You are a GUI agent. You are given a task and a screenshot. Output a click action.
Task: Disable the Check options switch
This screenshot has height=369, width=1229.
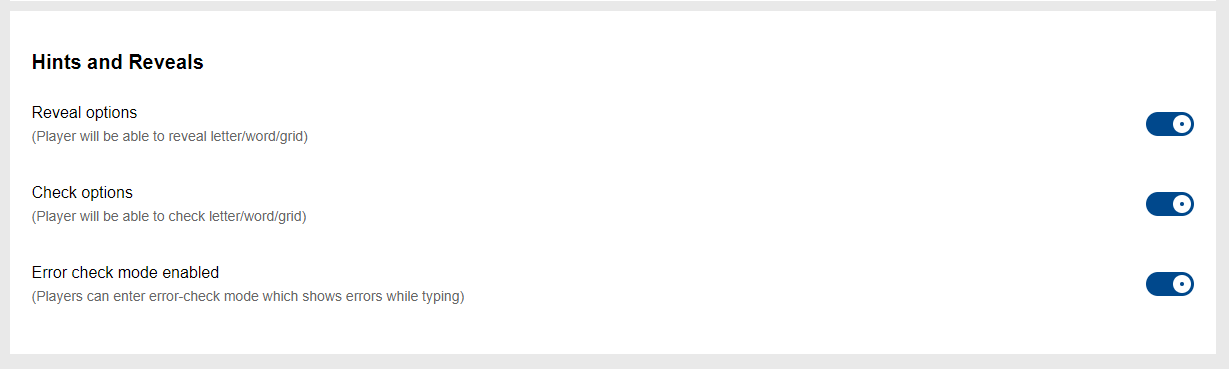point(1170,204)
